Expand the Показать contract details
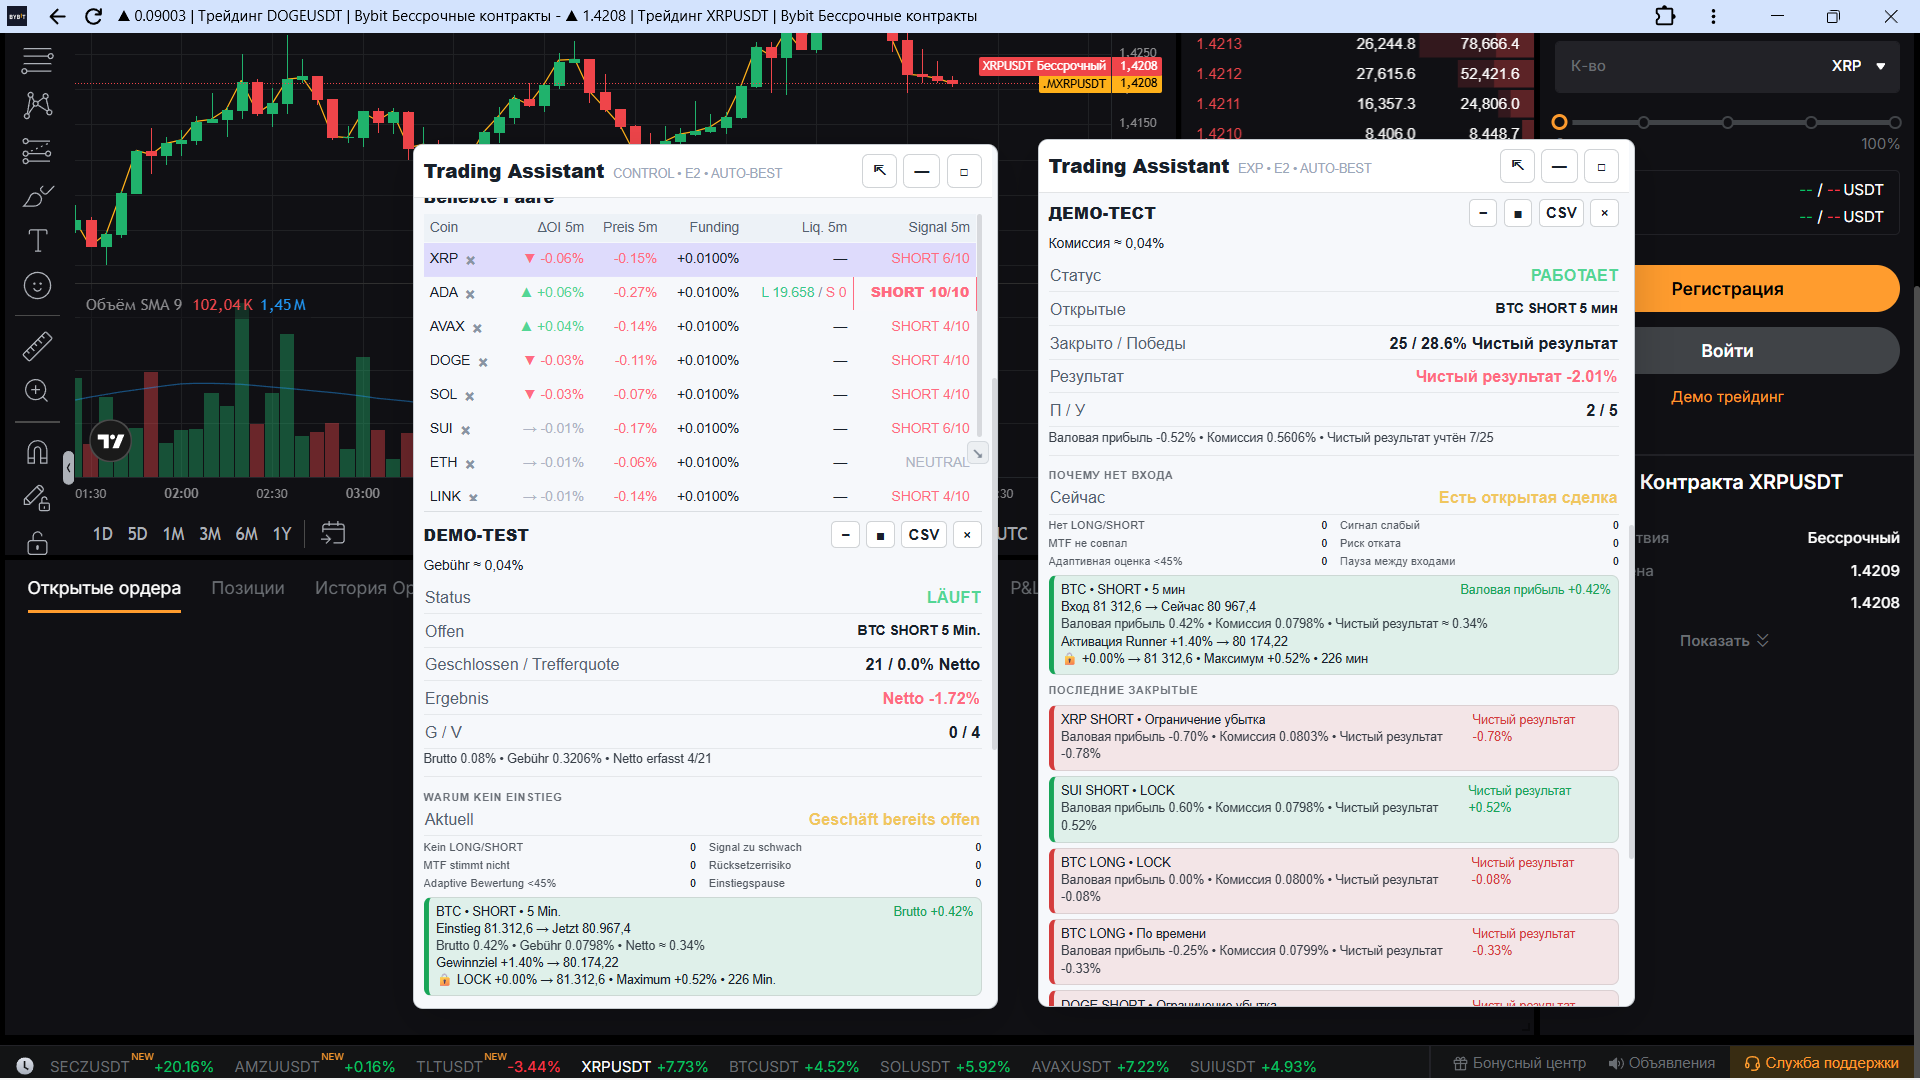The height and width of the screenshot is (1080, 1920). [1724, 641]
